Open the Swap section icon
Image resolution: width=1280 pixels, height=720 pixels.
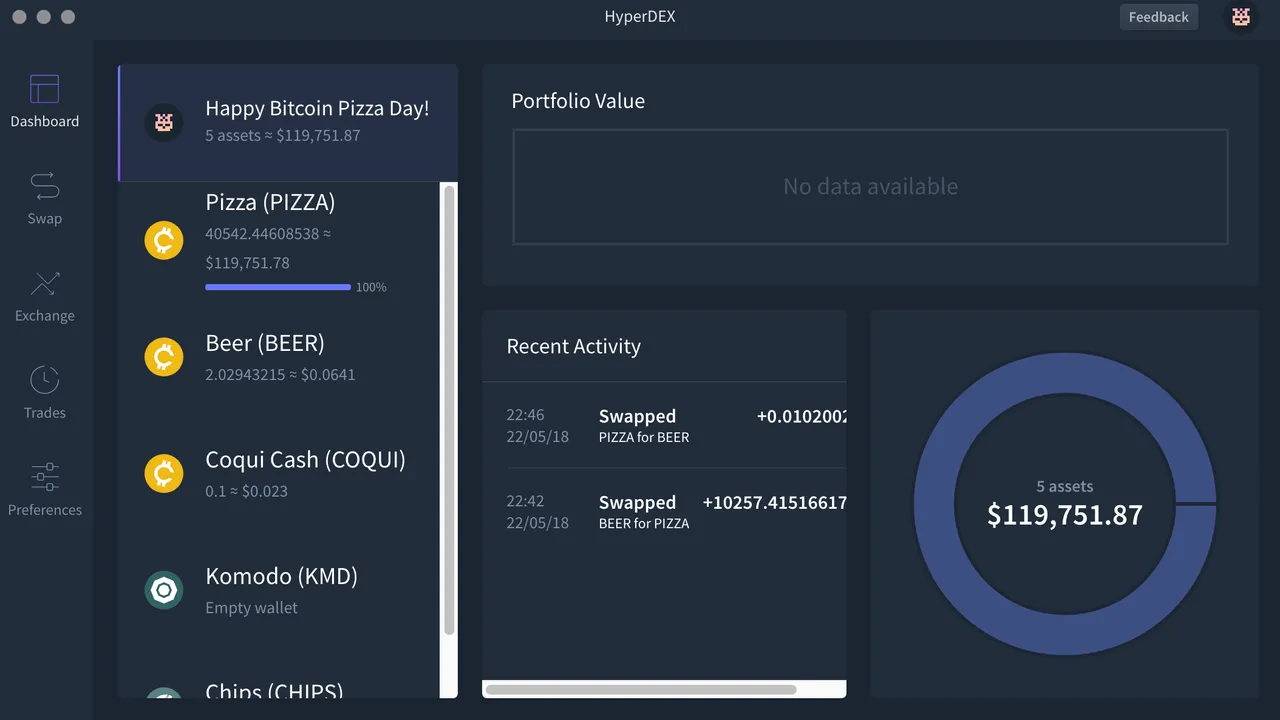tap(44, 186)
